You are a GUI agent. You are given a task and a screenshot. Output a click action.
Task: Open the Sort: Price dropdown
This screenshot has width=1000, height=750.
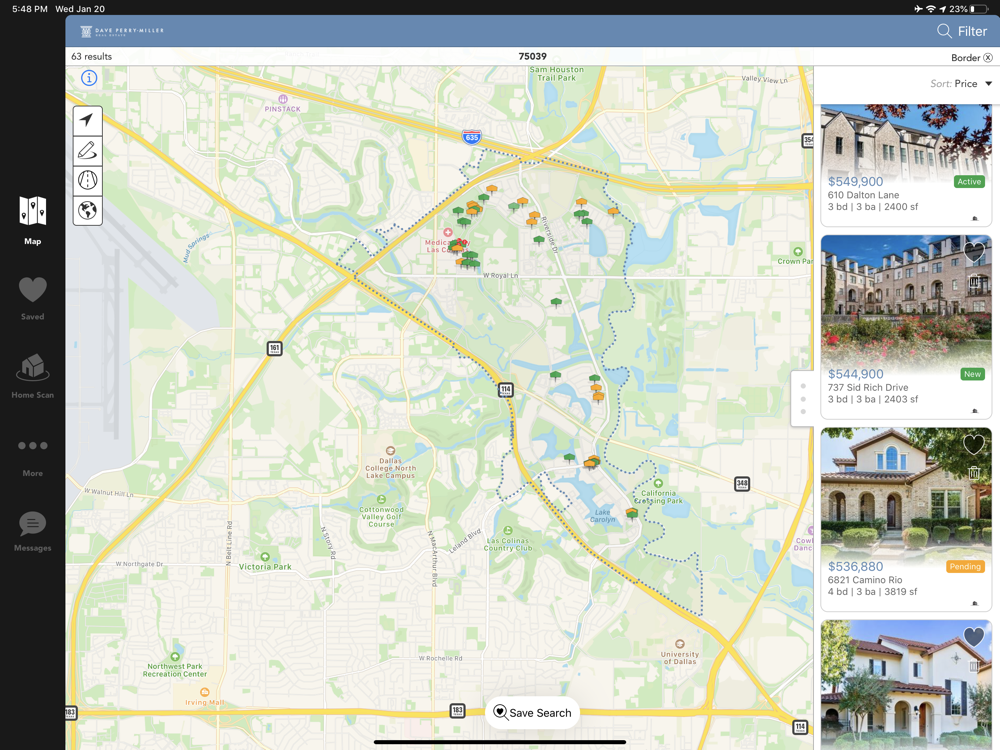(x=961, y=84)
